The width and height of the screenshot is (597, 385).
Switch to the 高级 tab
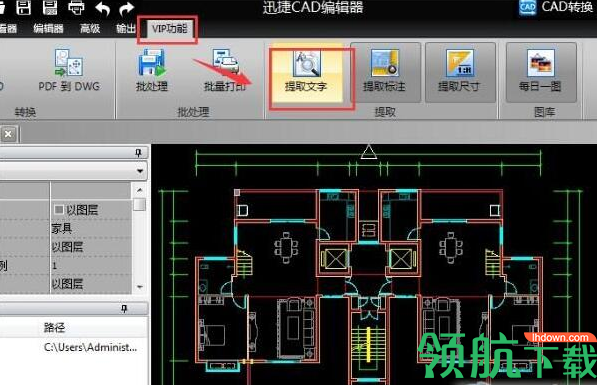click(90, 29)
